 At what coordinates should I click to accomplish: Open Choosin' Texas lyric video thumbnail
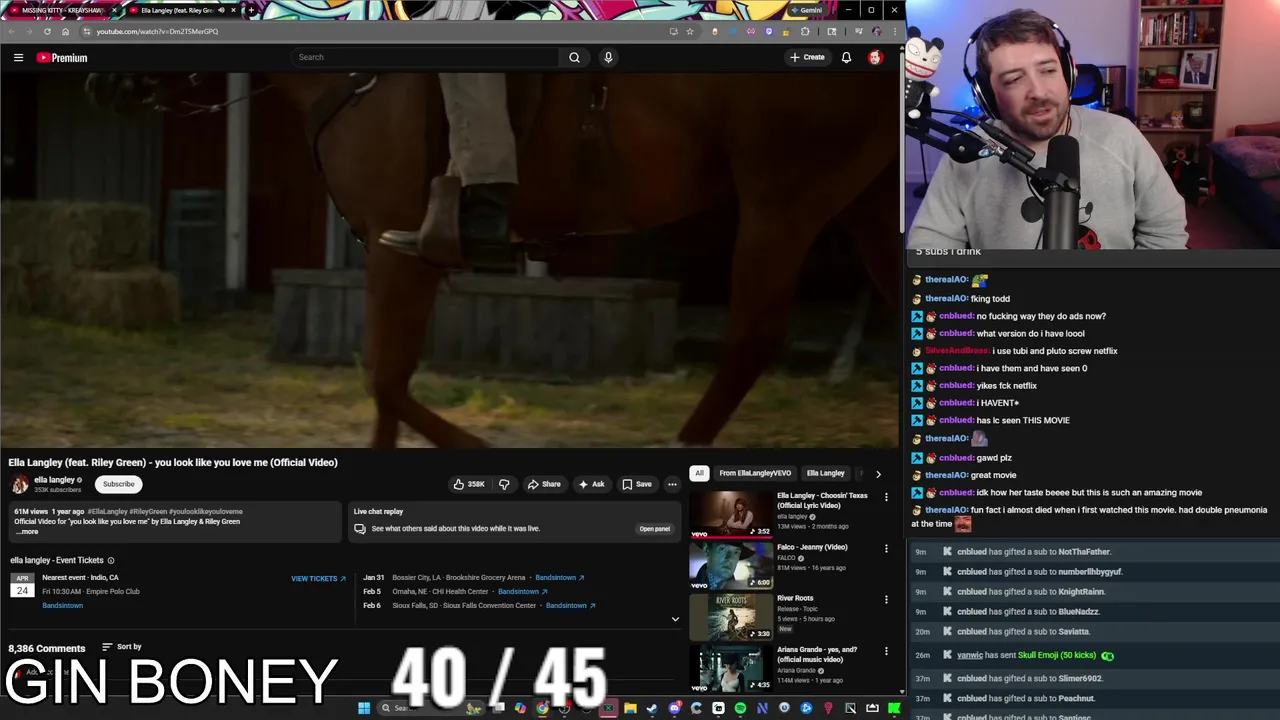tap(731, 513)
